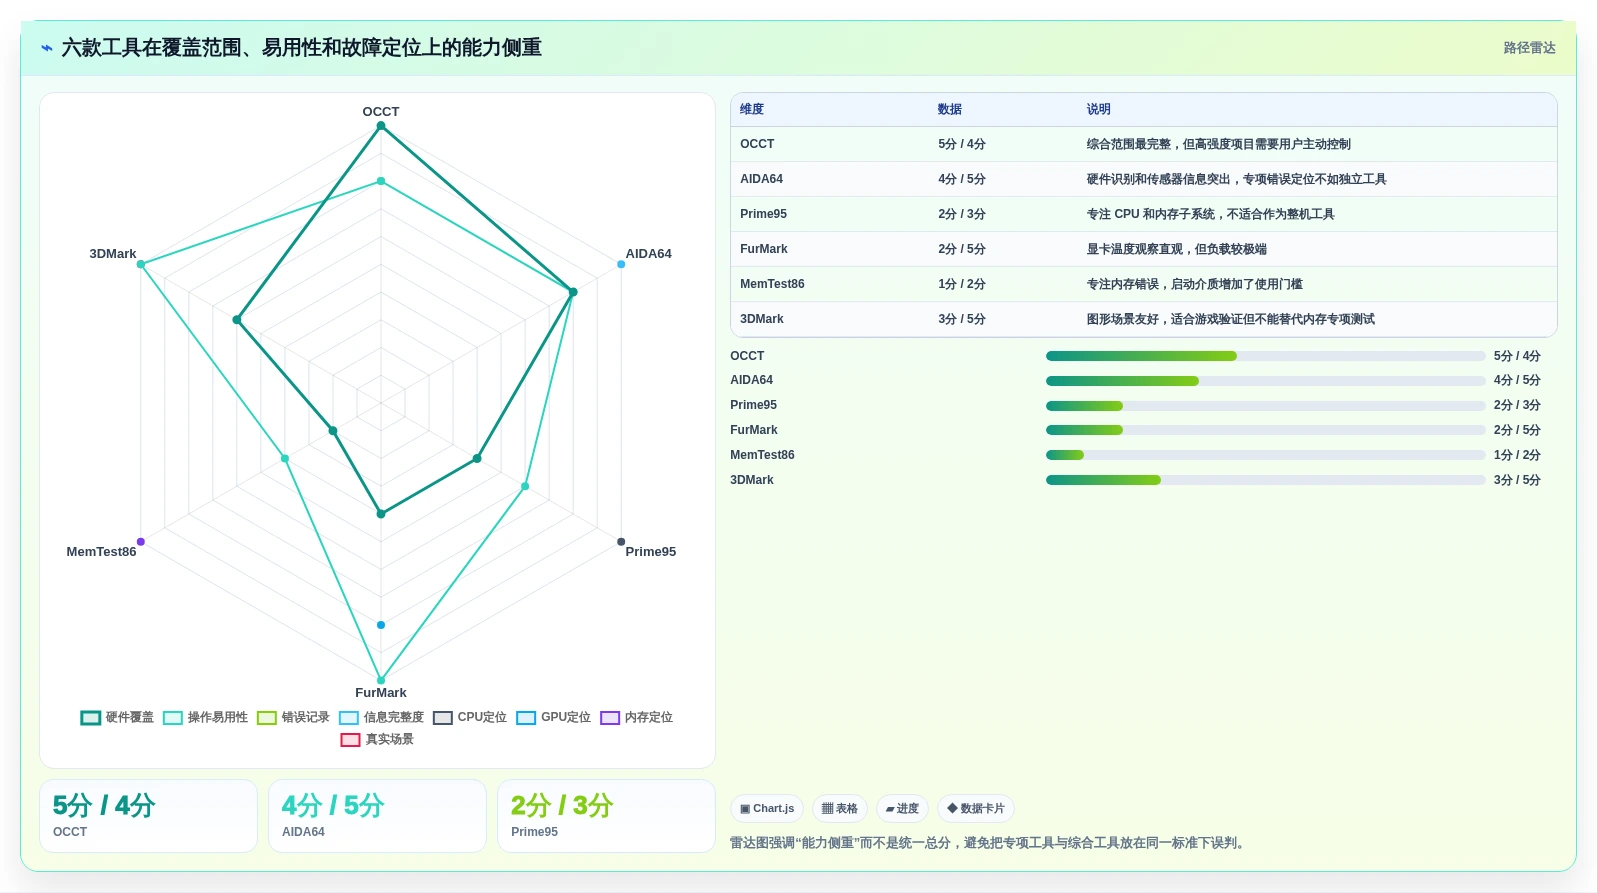Click the 3DMark progress bar
Viewport: 1597px width, 893px height.
tap(1265, 480)
